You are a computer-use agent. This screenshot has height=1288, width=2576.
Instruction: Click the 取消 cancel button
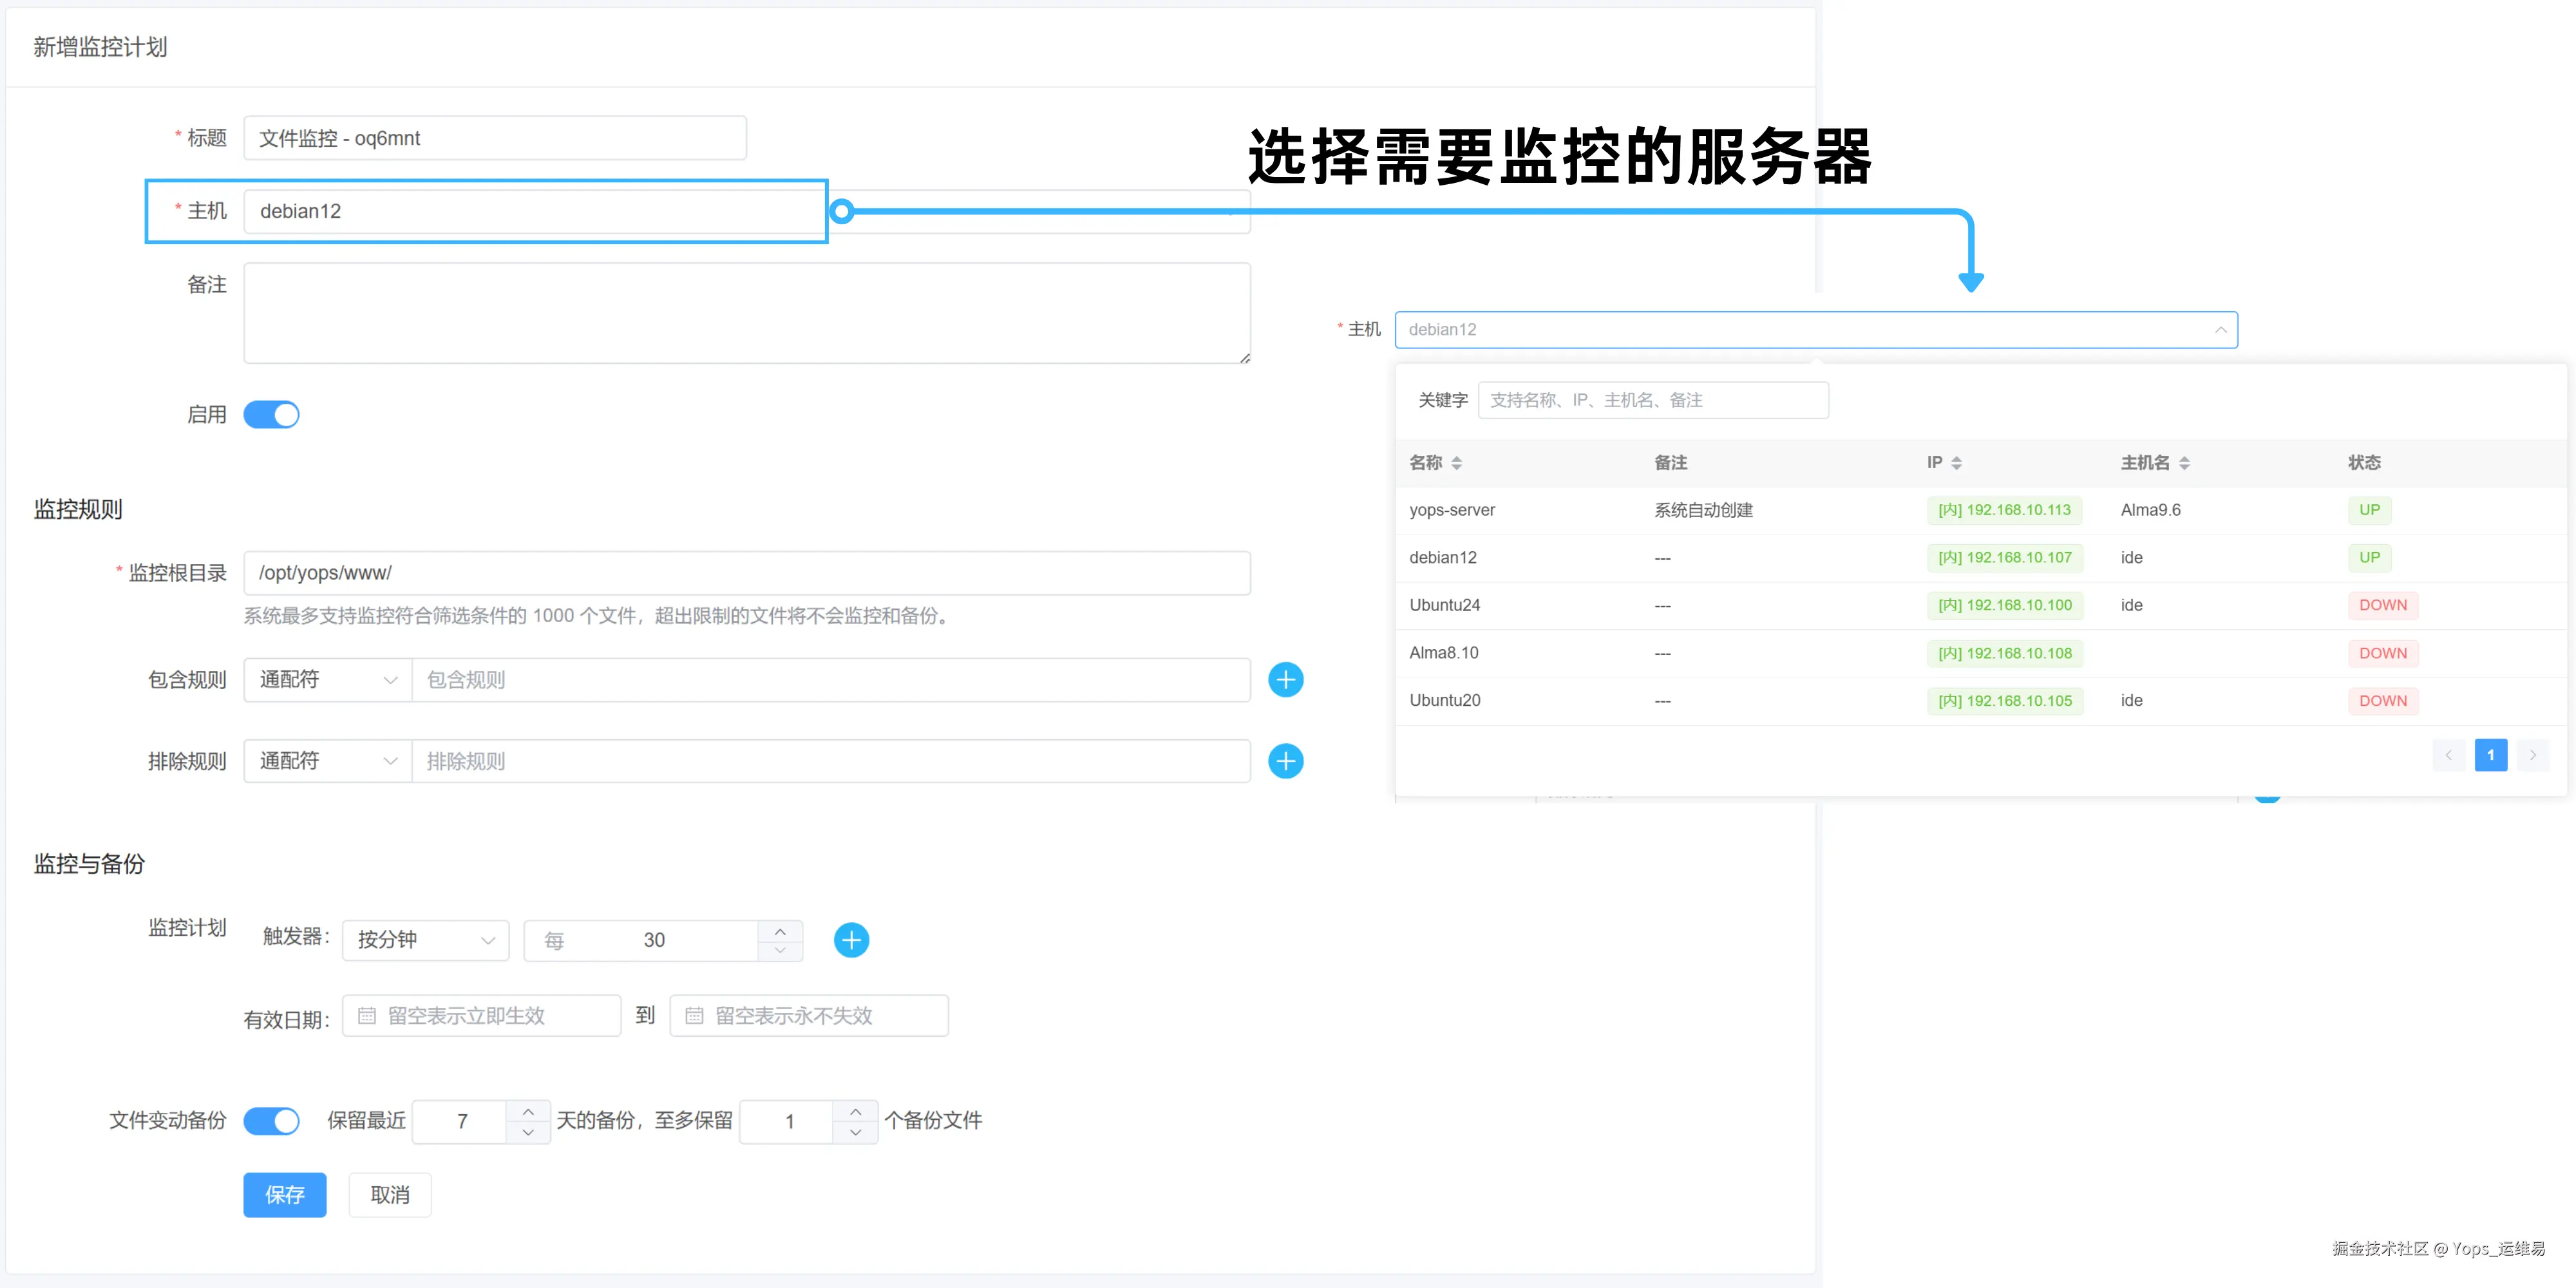390,1194
